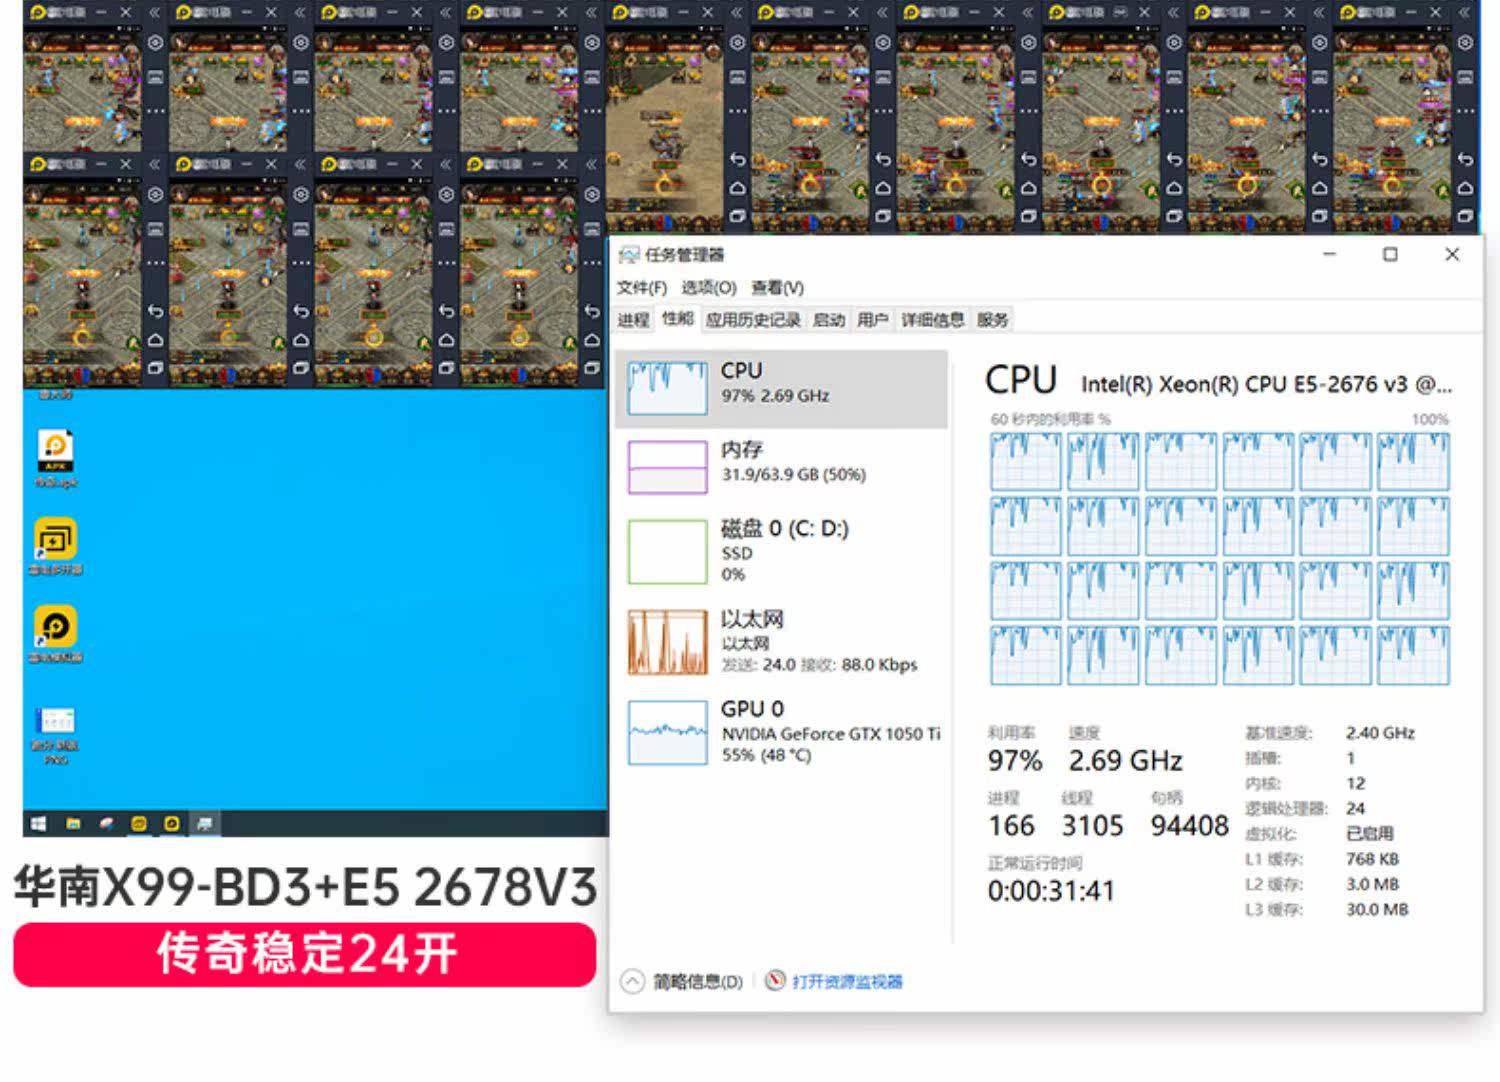Select the CPU entry in the performance sidebar

[782, 389]
